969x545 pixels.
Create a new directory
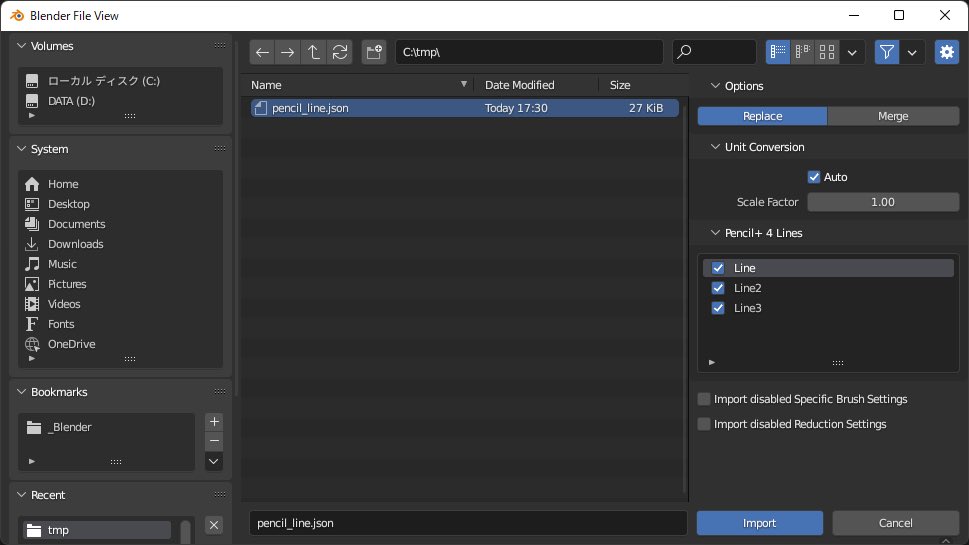click(374, 52)
